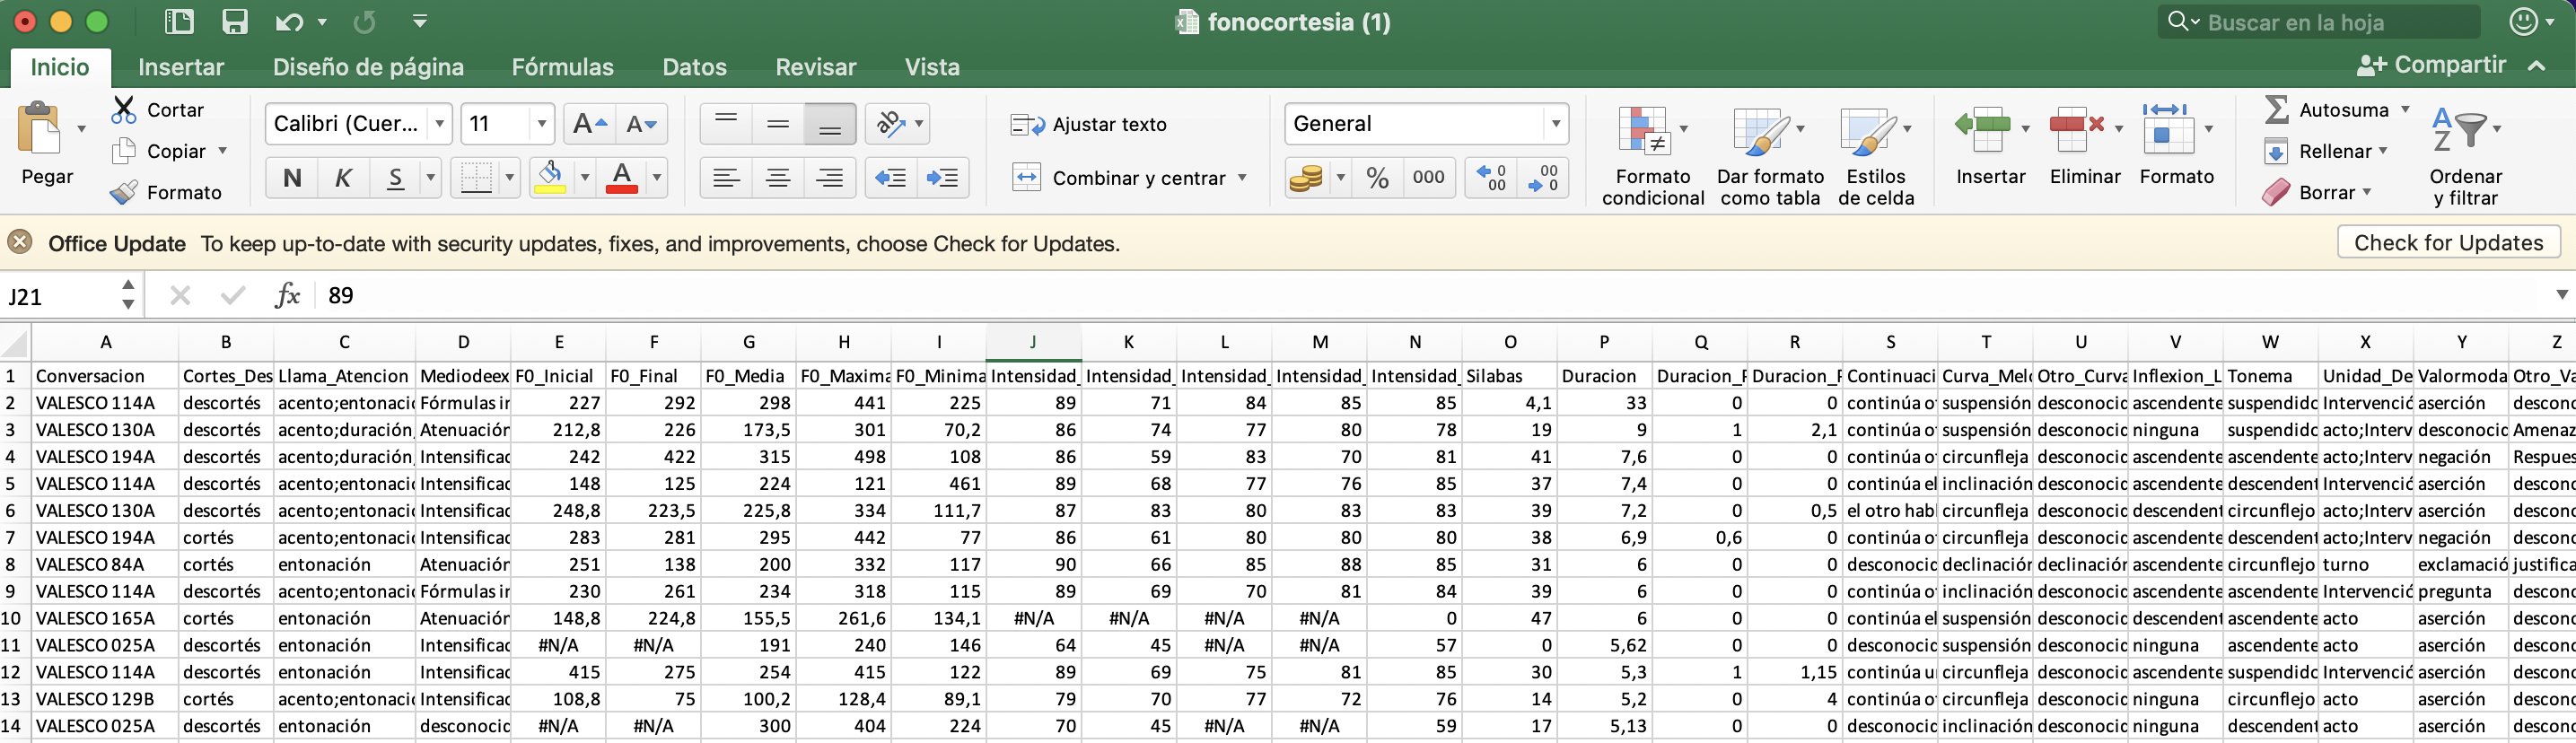This screenshot has height=743, width=2576.
Task: Click the Undo arrow icon
Action: pos(290,22)
